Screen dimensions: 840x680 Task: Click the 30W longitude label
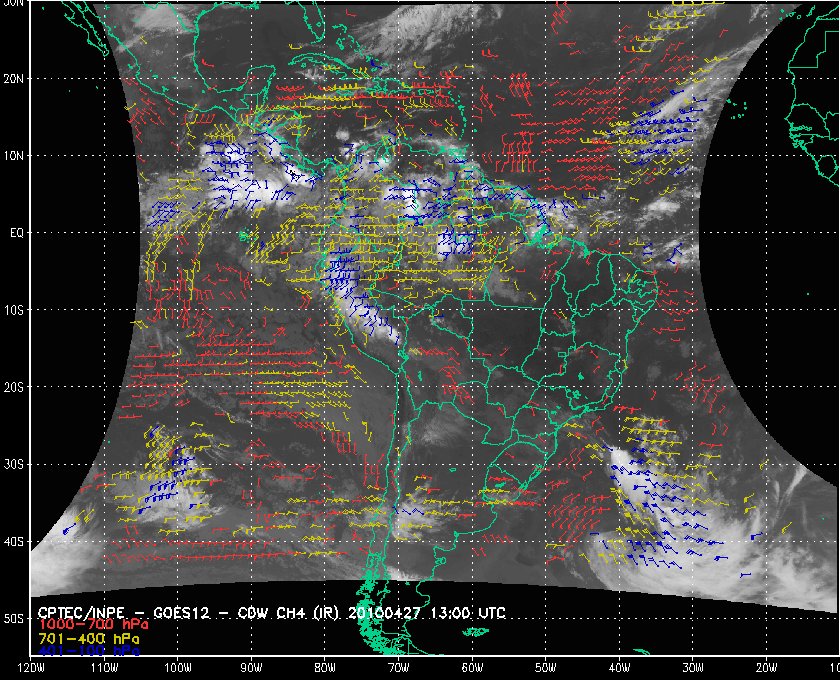[693, 668]
